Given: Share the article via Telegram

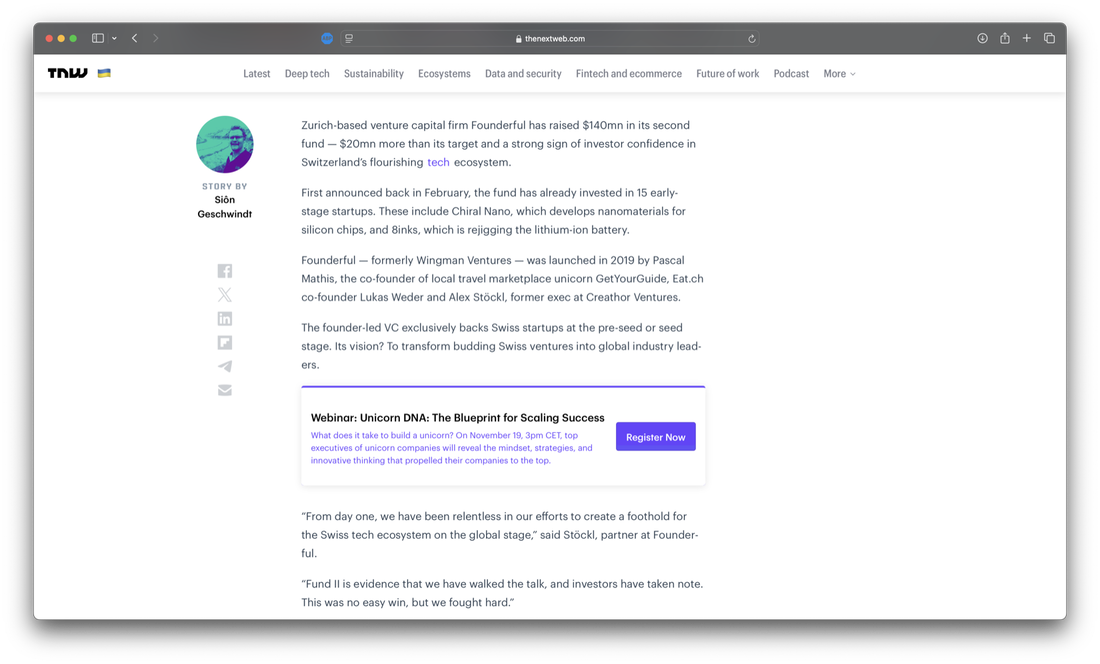Looking at the screenshot, I should point(224,366).
